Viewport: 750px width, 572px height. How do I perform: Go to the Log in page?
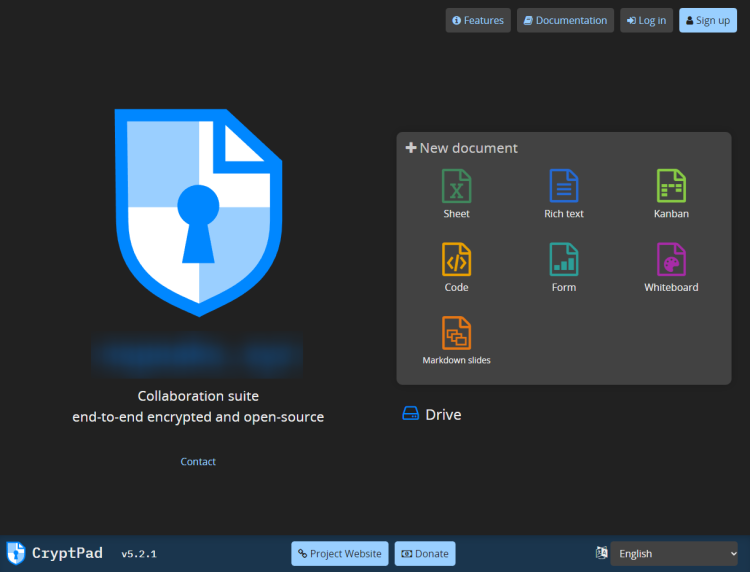pyautogui.click(x=646, y=21)
